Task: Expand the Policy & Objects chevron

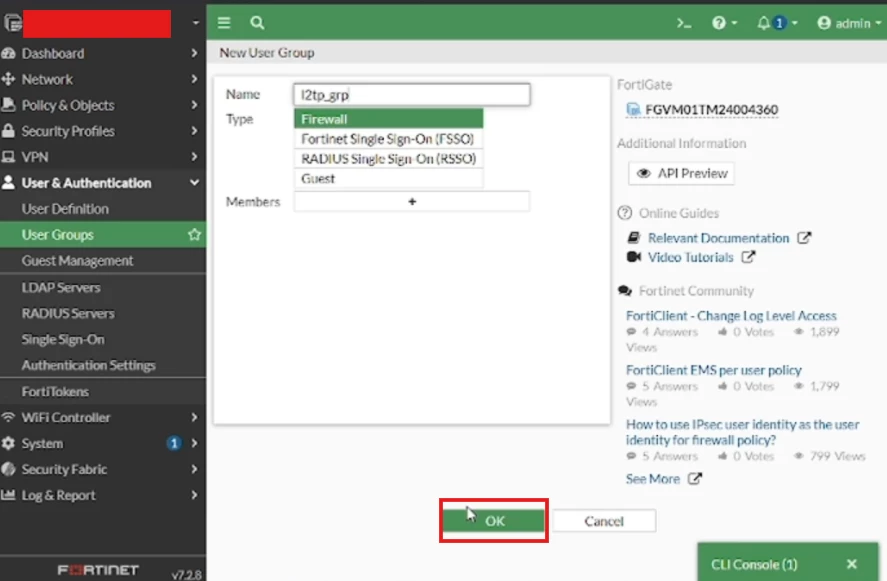Action: pyautogui.click(x=194, y=105)
